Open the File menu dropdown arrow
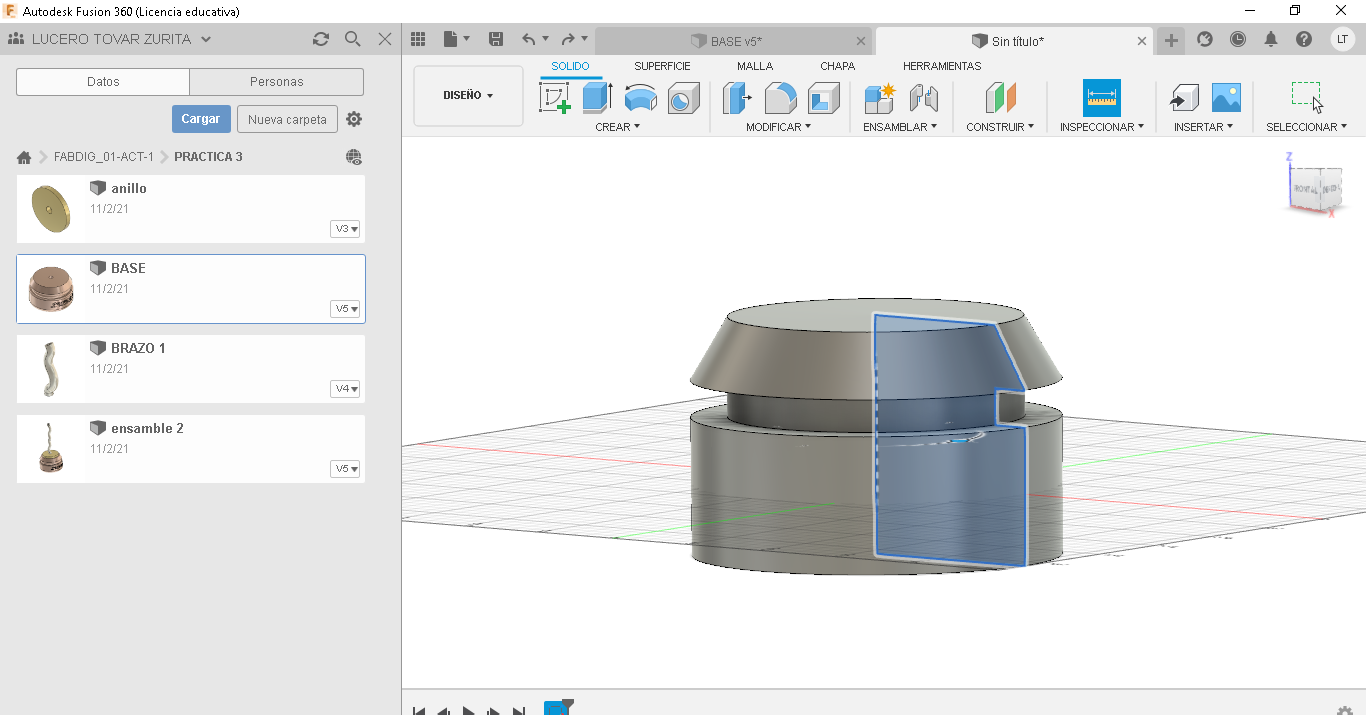 point(466,40)
